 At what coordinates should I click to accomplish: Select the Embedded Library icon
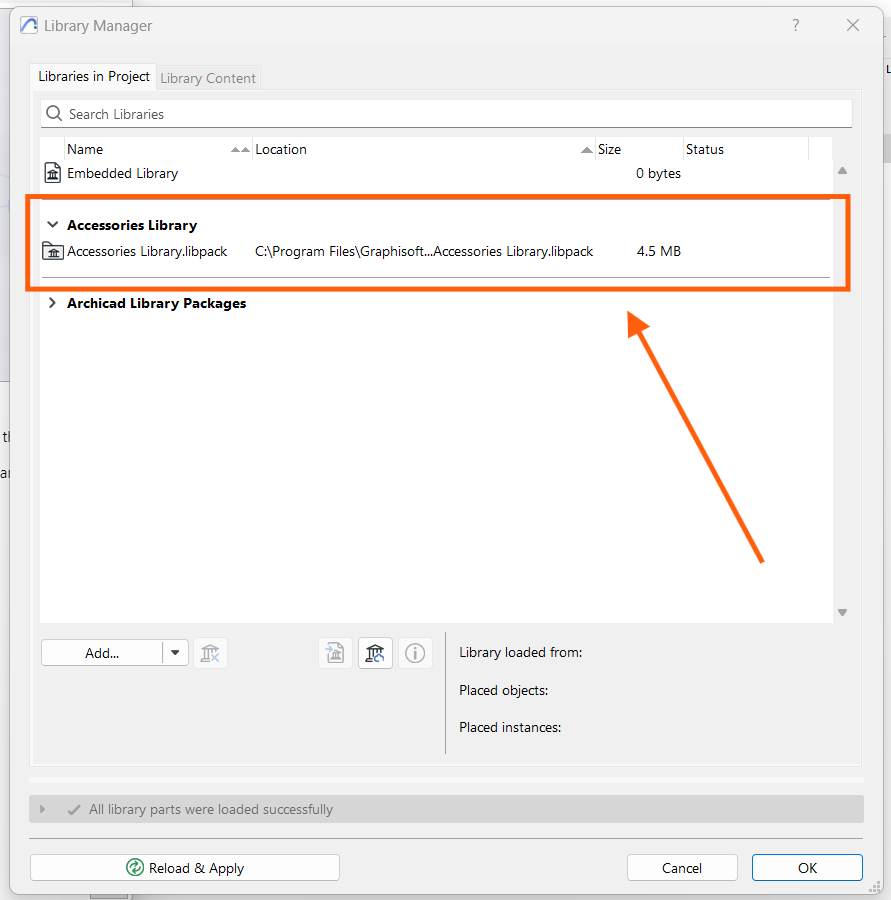tap(53, 173)
